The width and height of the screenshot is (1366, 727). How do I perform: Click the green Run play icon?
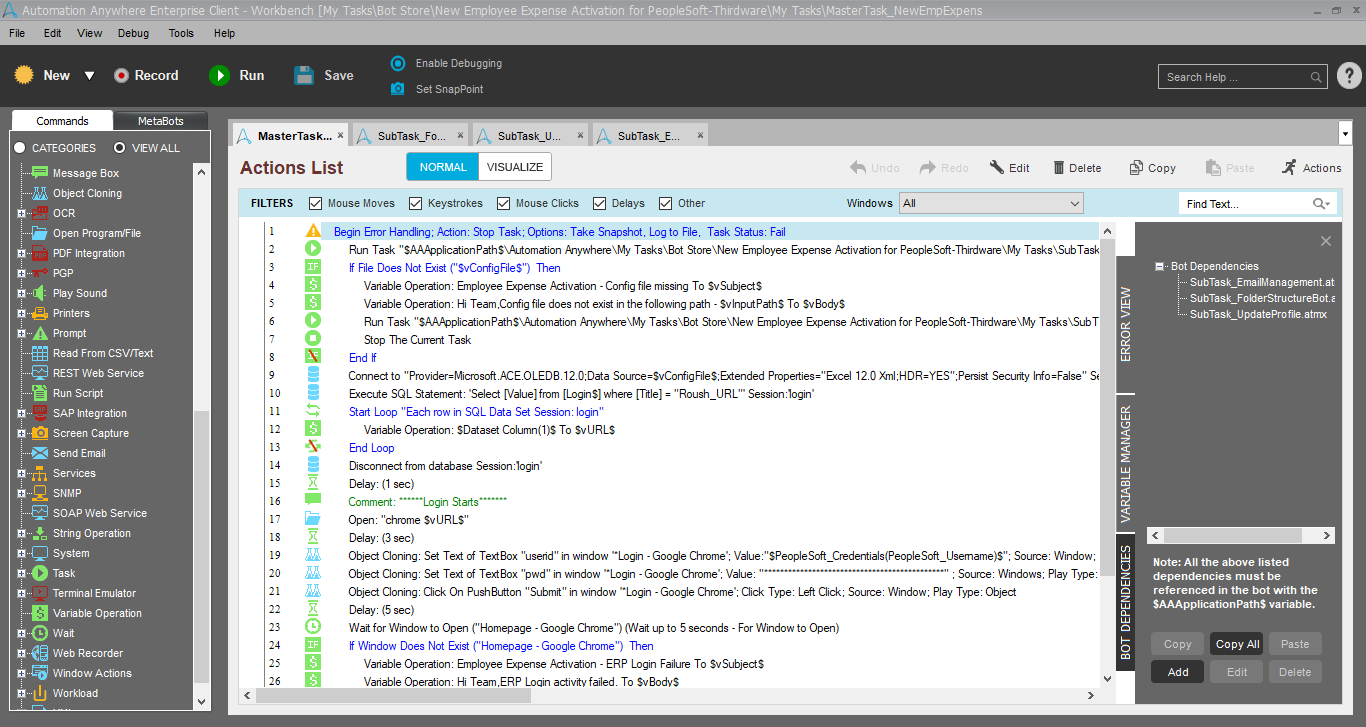pos(219,75)
